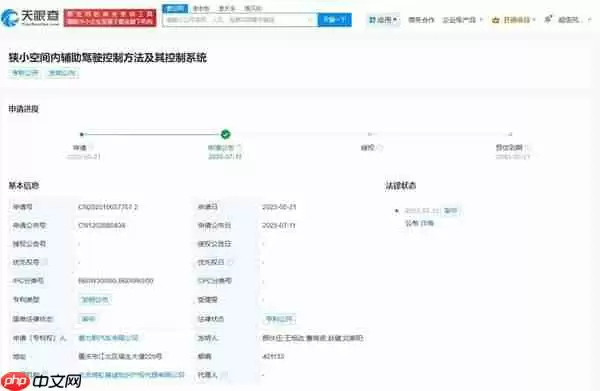The height and width of the screenshot is (391, 600).
Task: Expand the 开通会员 dropdown arrow
Action: pos(533,20)
